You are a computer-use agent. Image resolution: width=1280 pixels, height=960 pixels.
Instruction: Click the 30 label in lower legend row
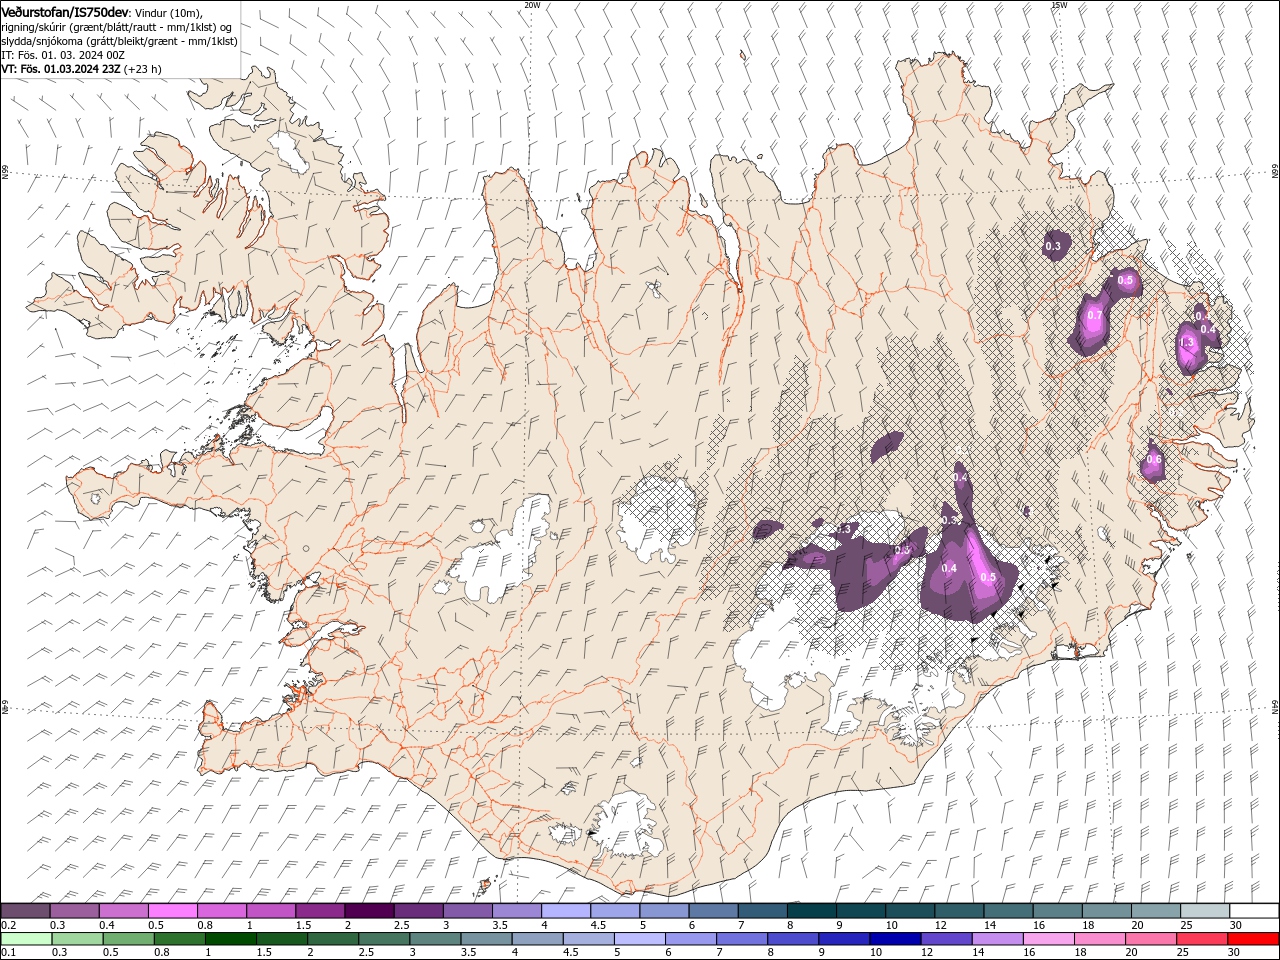tap(1236, 952)
